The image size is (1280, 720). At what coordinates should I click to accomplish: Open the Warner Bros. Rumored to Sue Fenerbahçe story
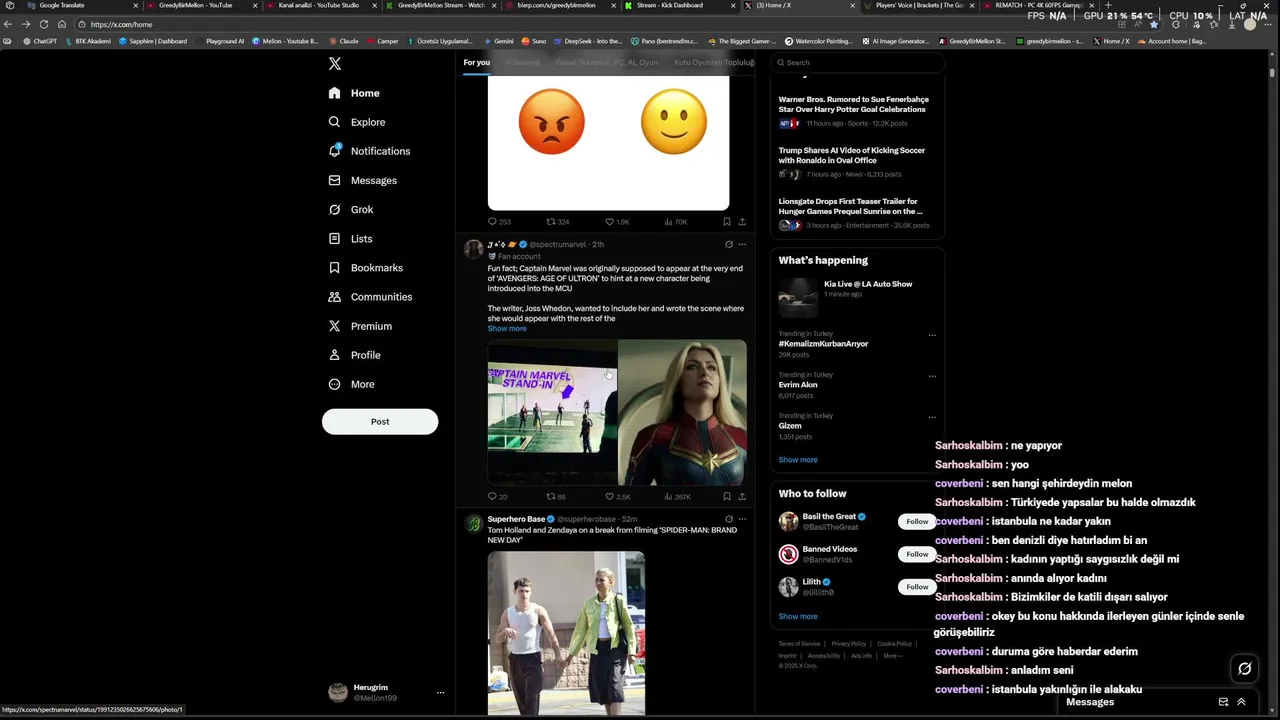click(857, 111)
